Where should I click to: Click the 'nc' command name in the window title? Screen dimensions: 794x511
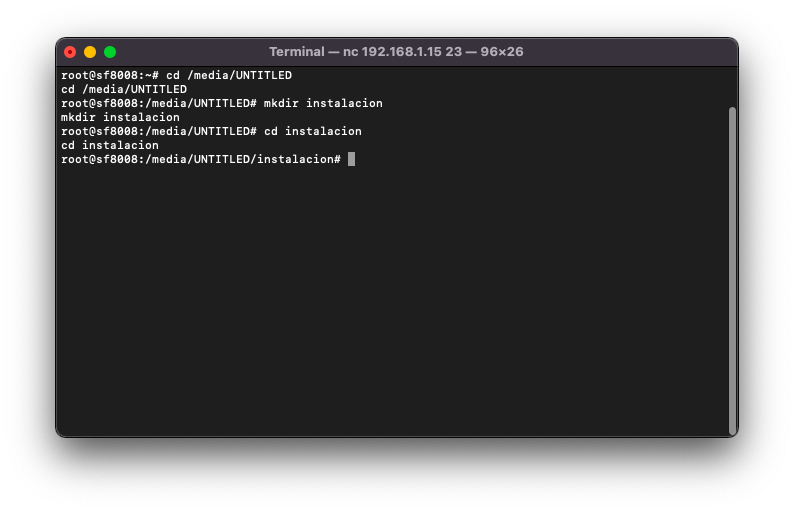(350, 52)
